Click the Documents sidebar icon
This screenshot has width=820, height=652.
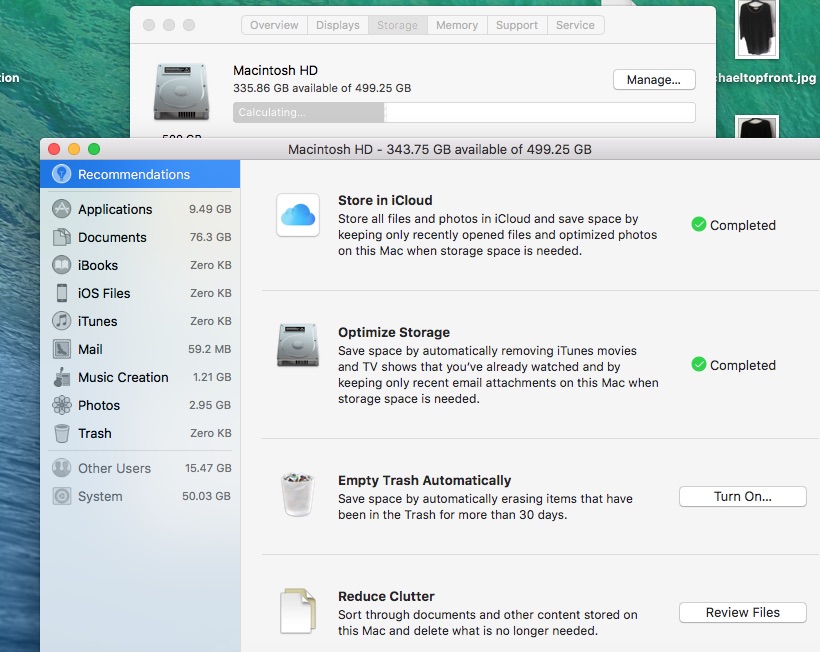(61, 237)
